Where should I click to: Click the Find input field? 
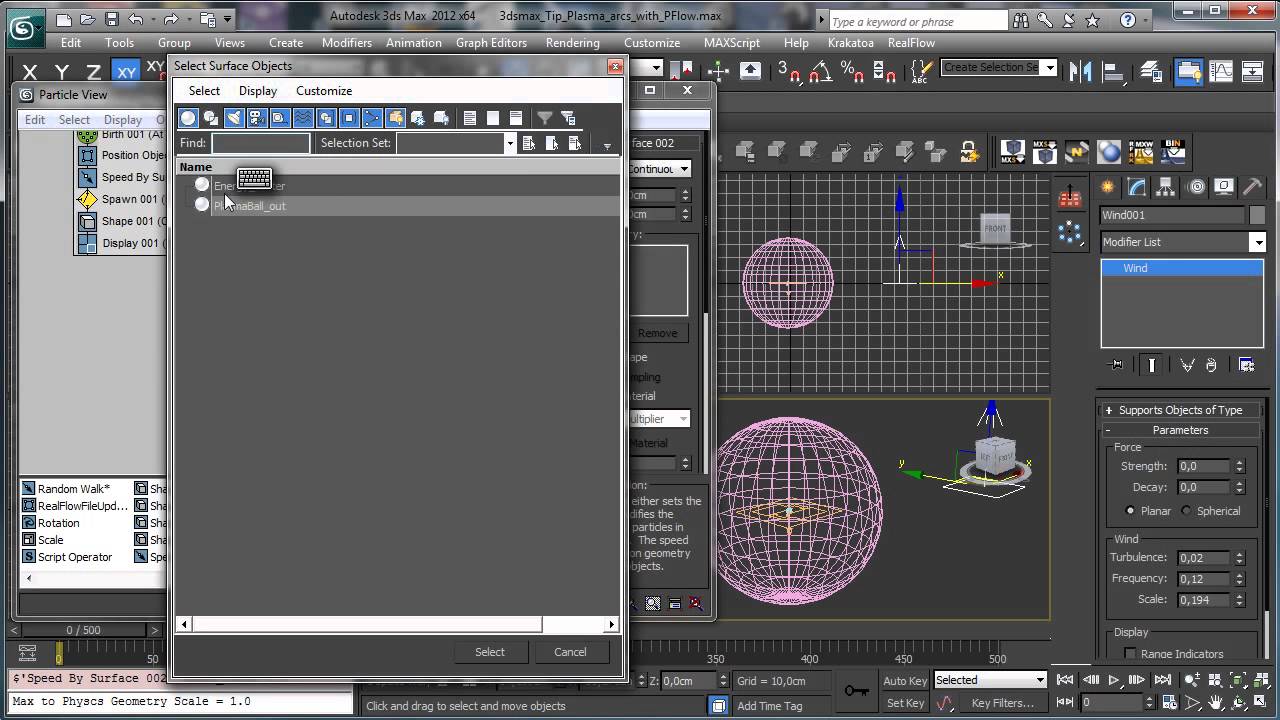261,143
